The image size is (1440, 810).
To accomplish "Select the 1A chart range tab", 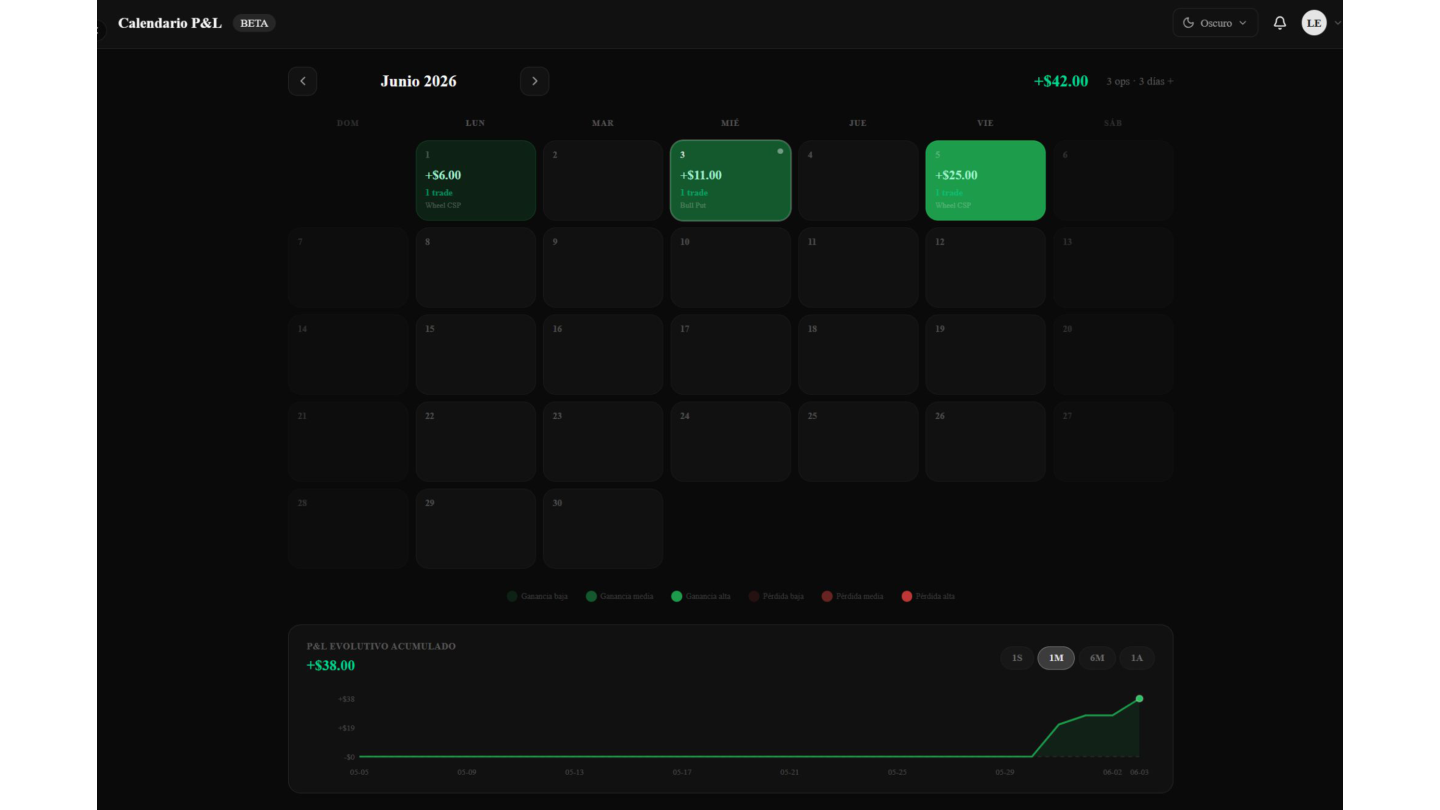I will click(1137, 658).
